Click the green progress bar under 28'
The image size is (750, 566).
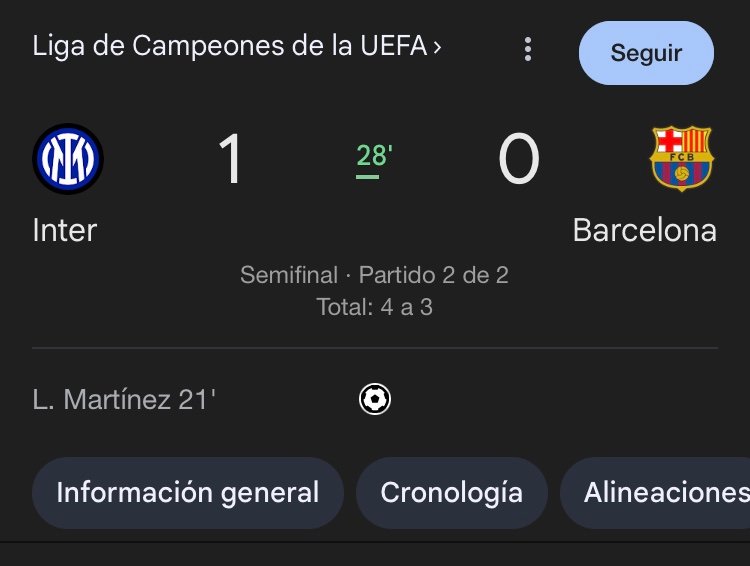click(x=367, y=177)
